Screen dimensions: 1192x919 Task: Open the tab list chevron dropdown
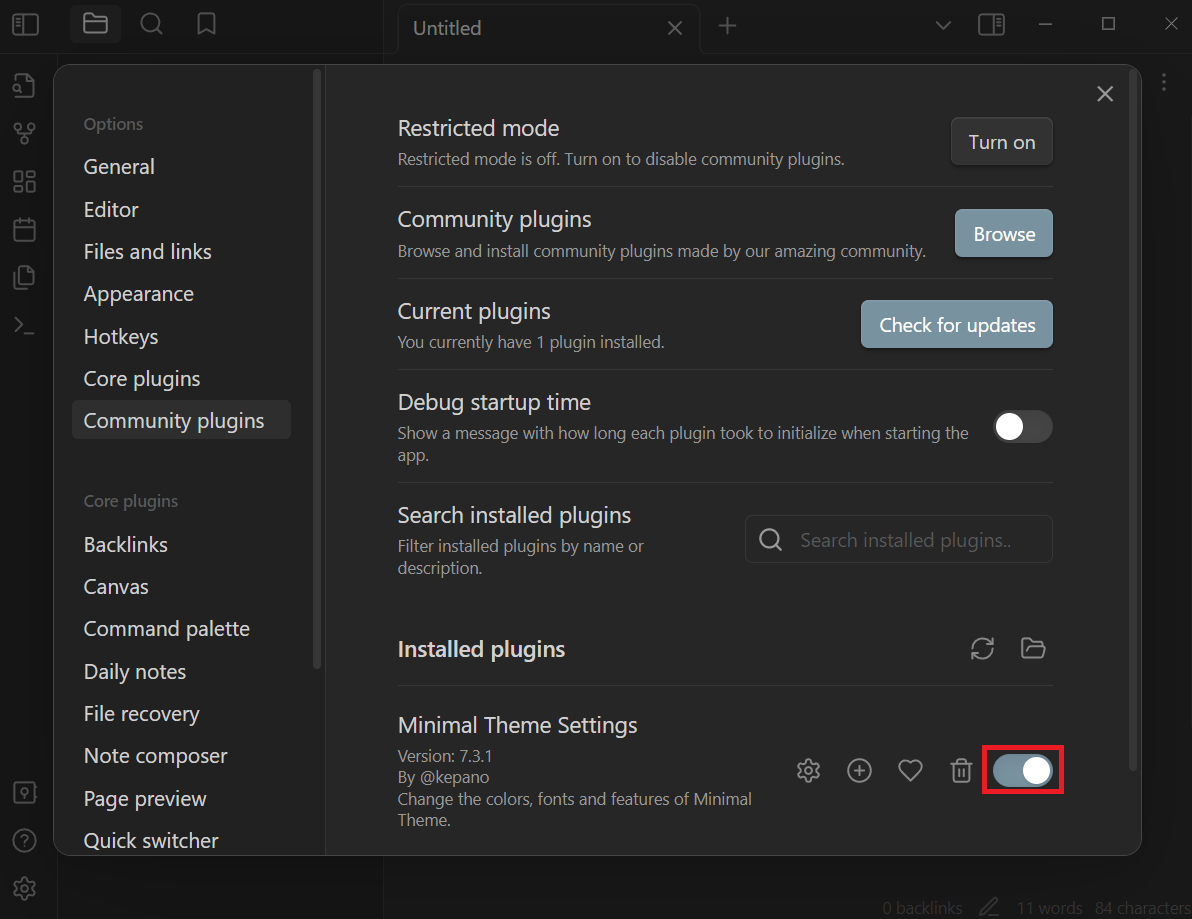click(x=943, y=25)
